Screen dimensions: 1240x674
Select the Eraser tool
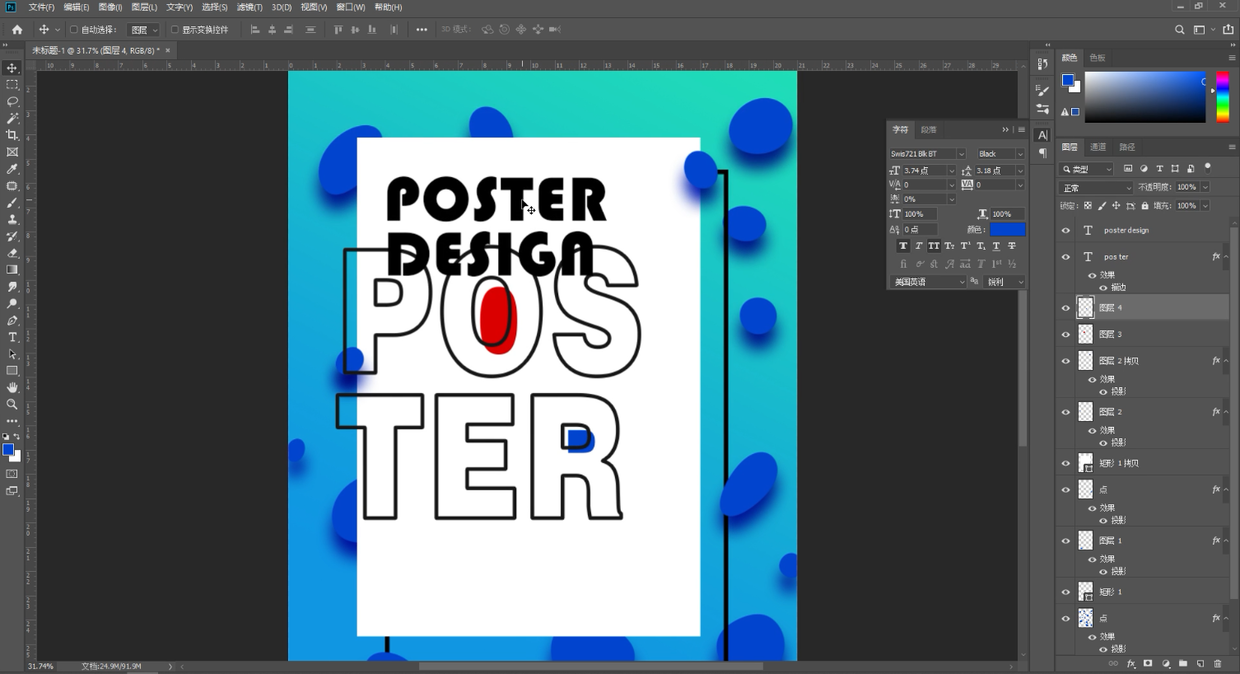coord(12,253)
